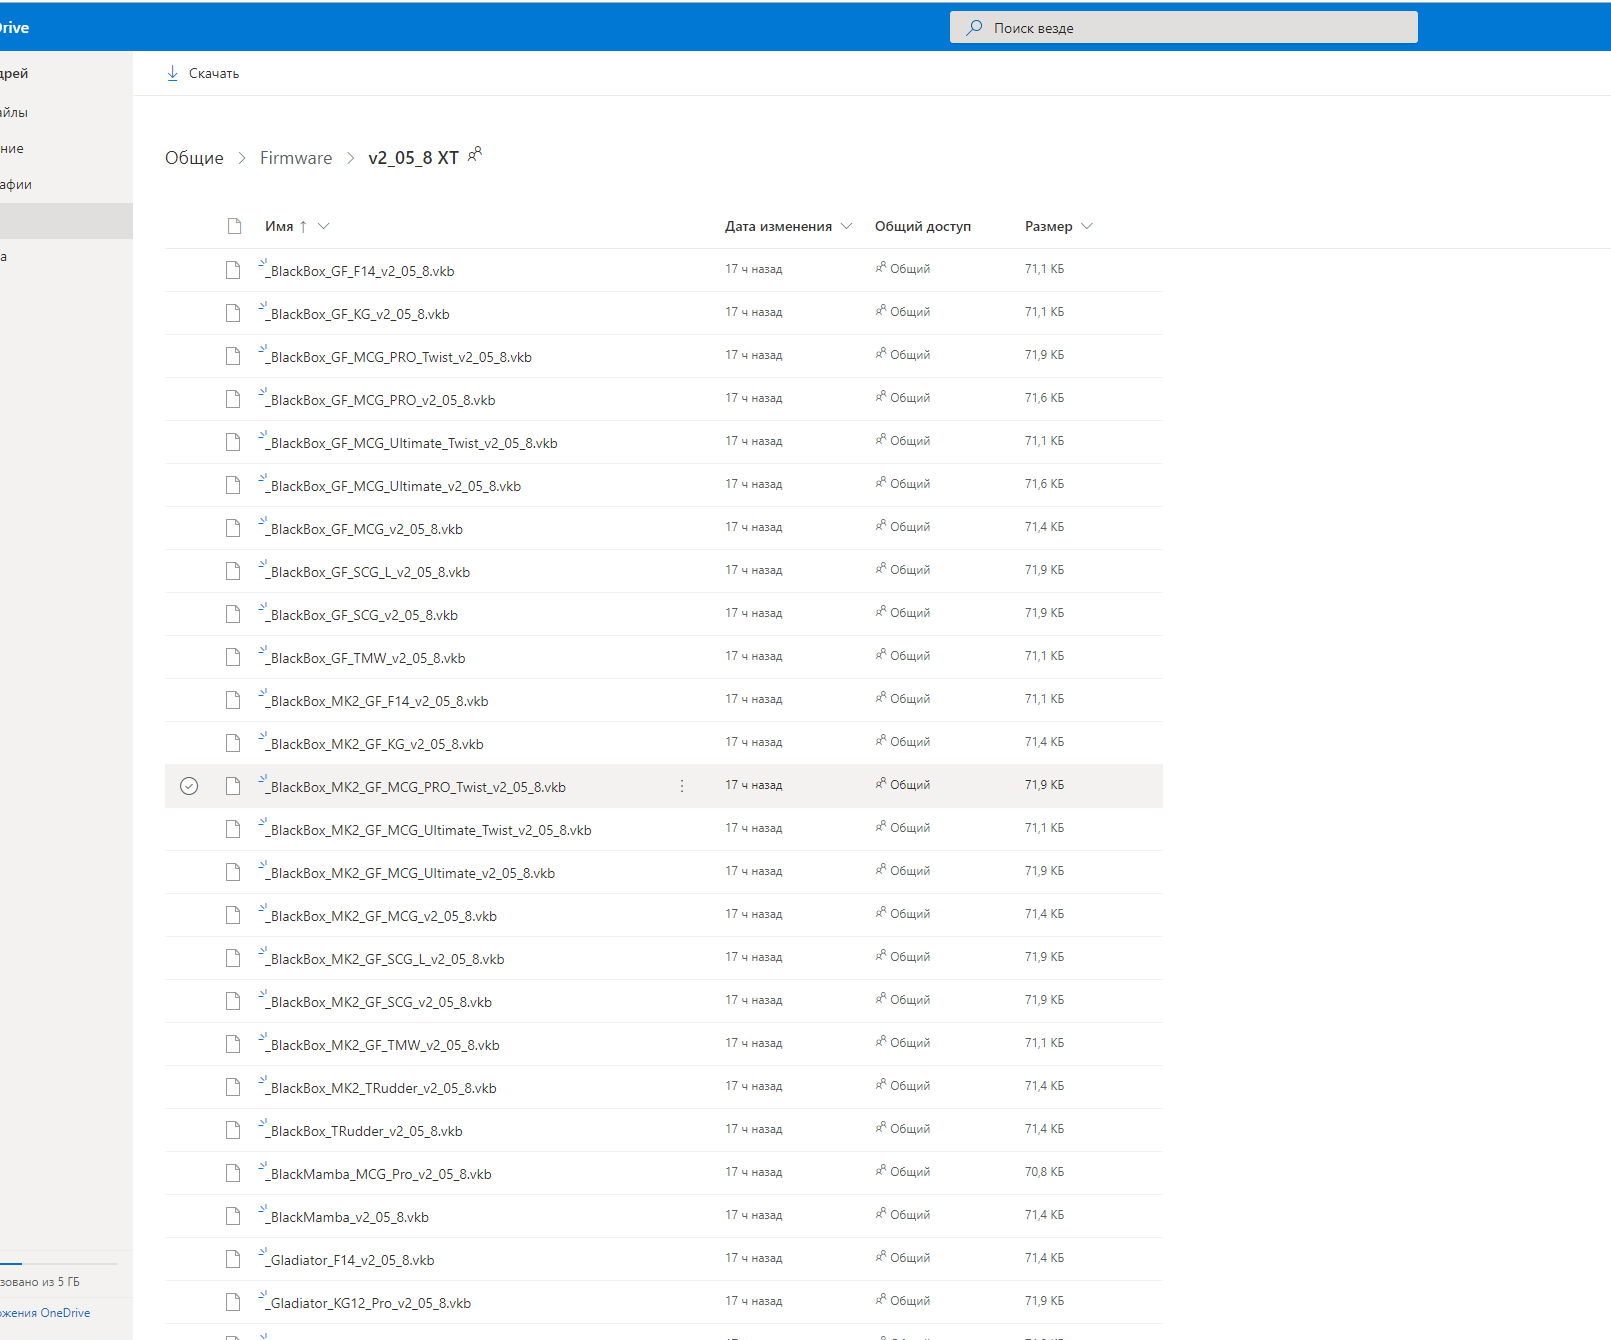
Task: Click OneDrive apps link in sidebar
Action: pos(45,1313)
